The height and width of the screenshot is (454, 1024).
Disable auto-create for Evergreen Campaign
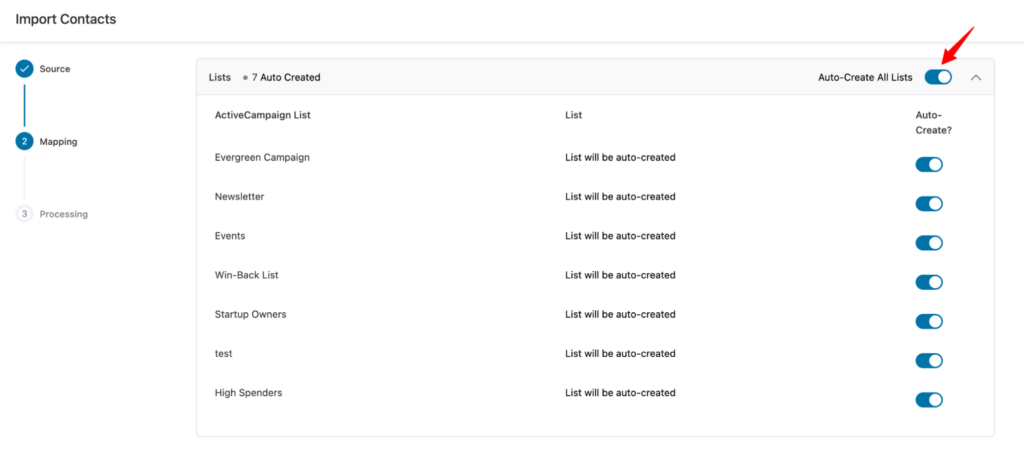[x=929, y=165]
